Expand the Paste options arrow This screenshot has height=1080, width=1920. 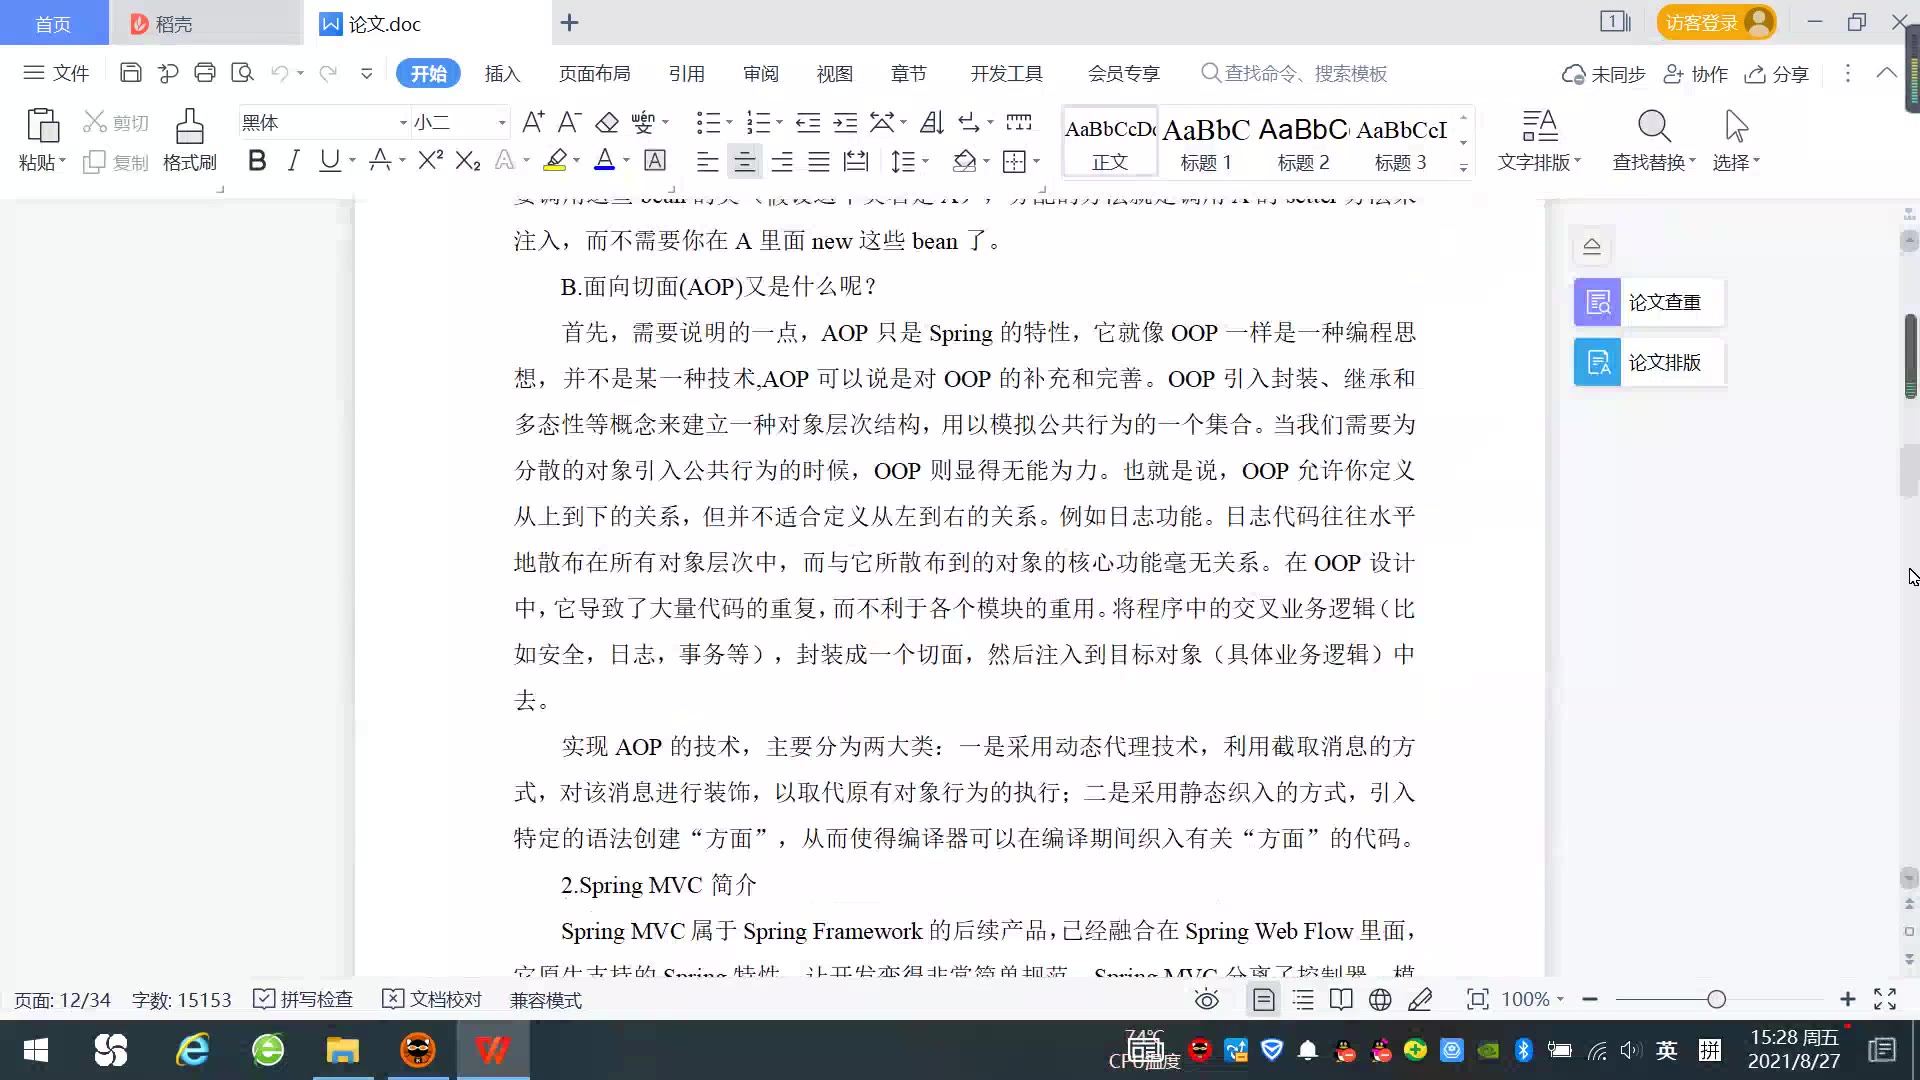62,161
